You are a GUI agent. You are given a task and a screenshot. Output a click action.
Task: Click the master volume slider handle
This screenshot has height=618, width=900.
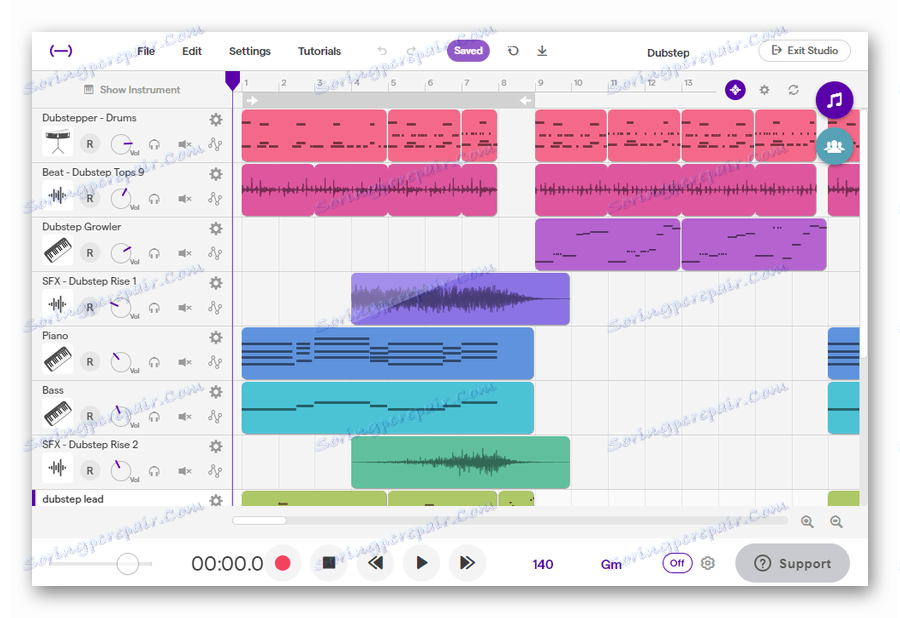127,563
